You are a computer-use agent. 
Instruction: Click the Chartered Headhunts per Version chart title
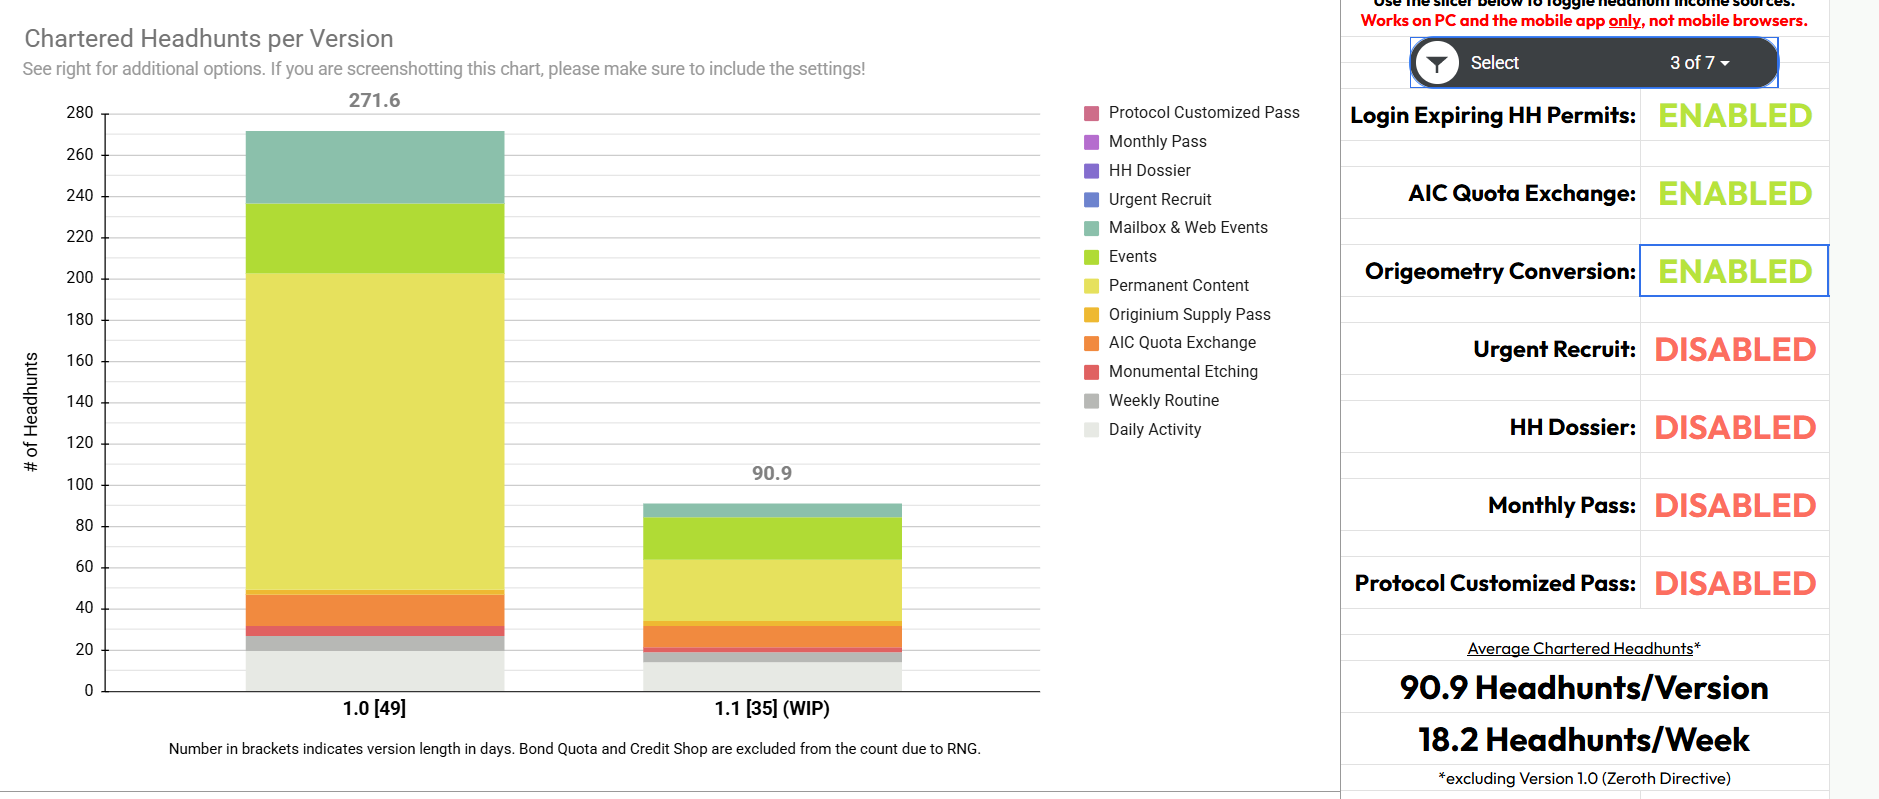209,39
